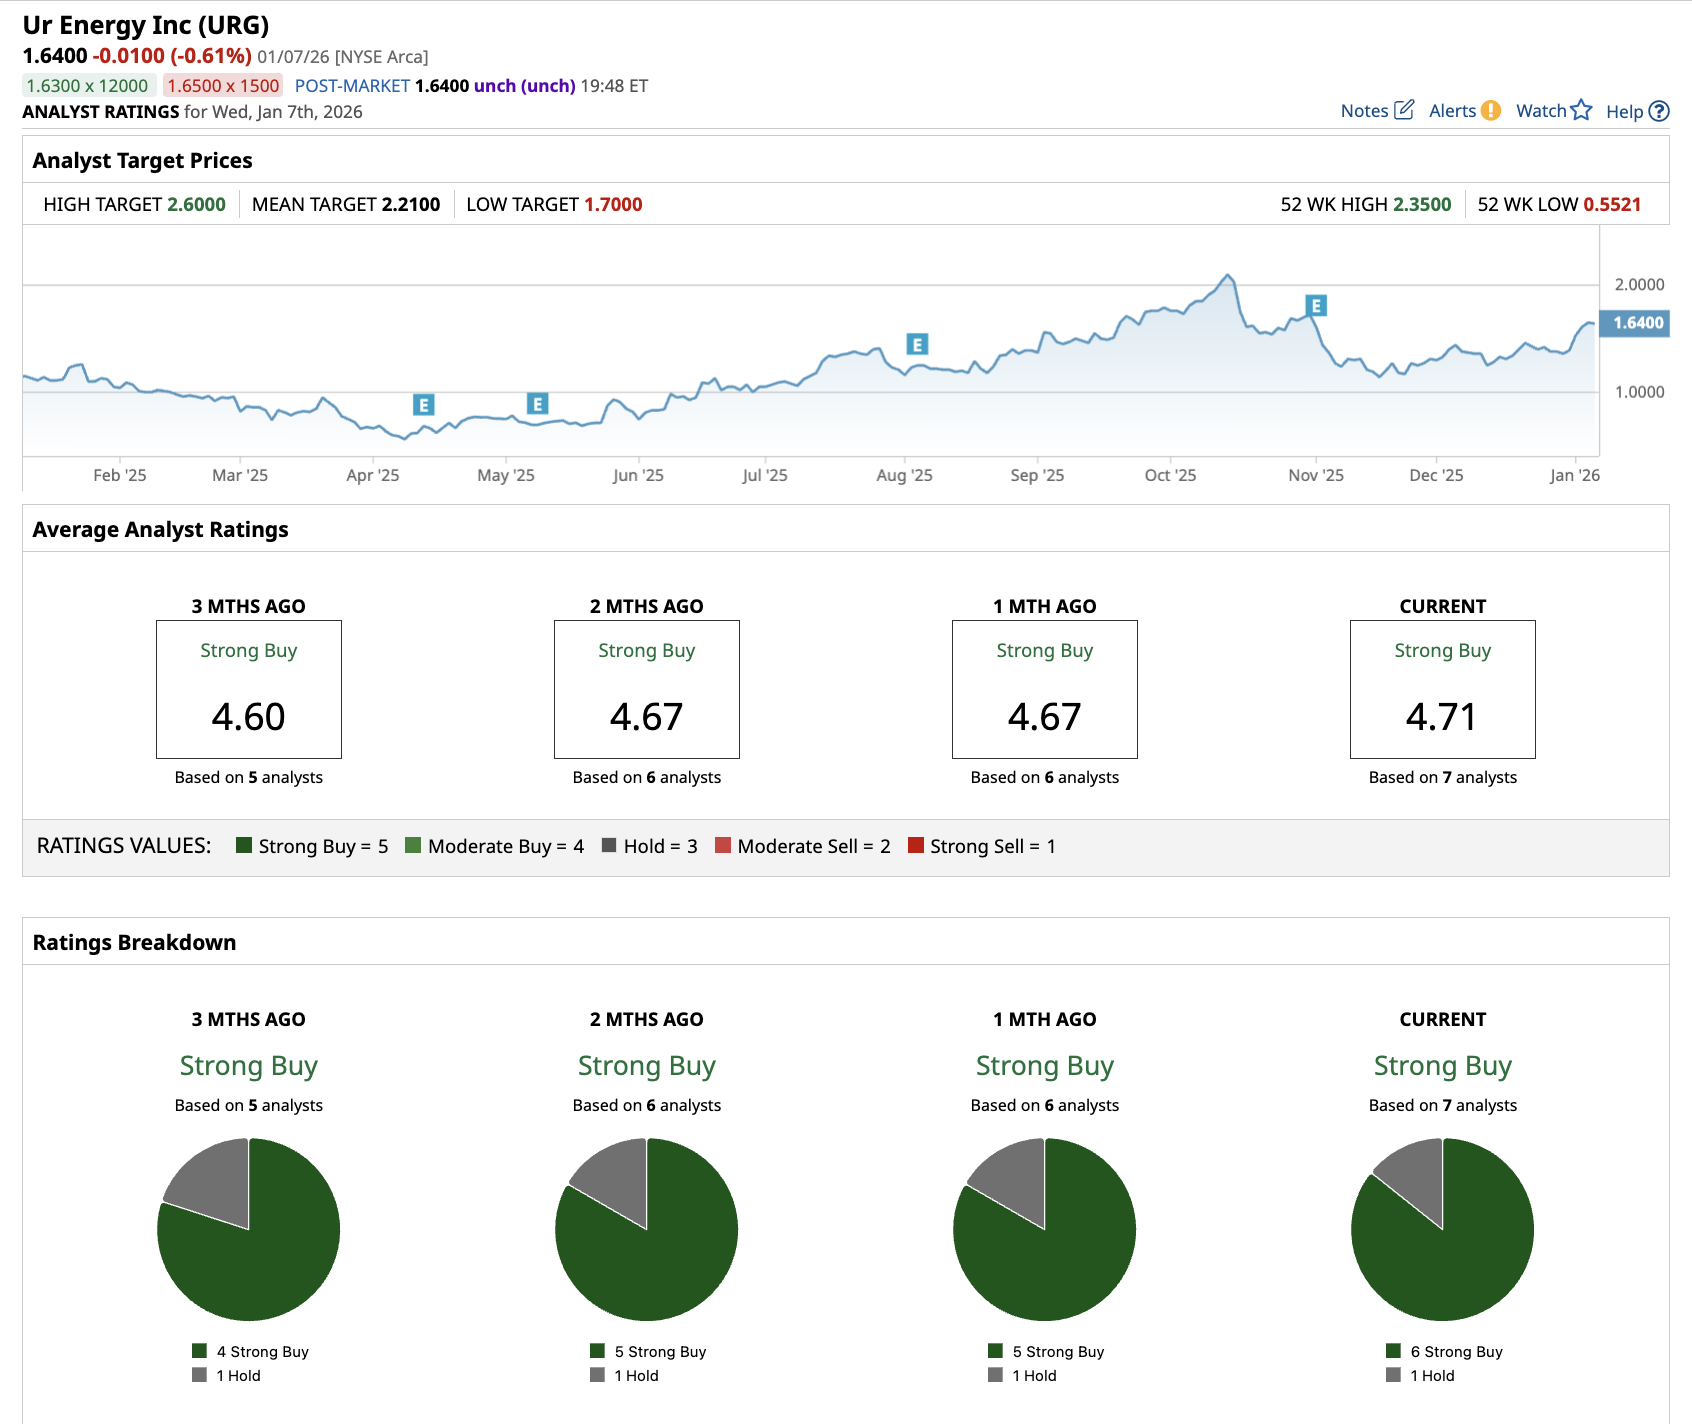Click the '52 WK HIGH 2.3500' value
Screen dimensions: 1692x1424
click(1366, 204)
